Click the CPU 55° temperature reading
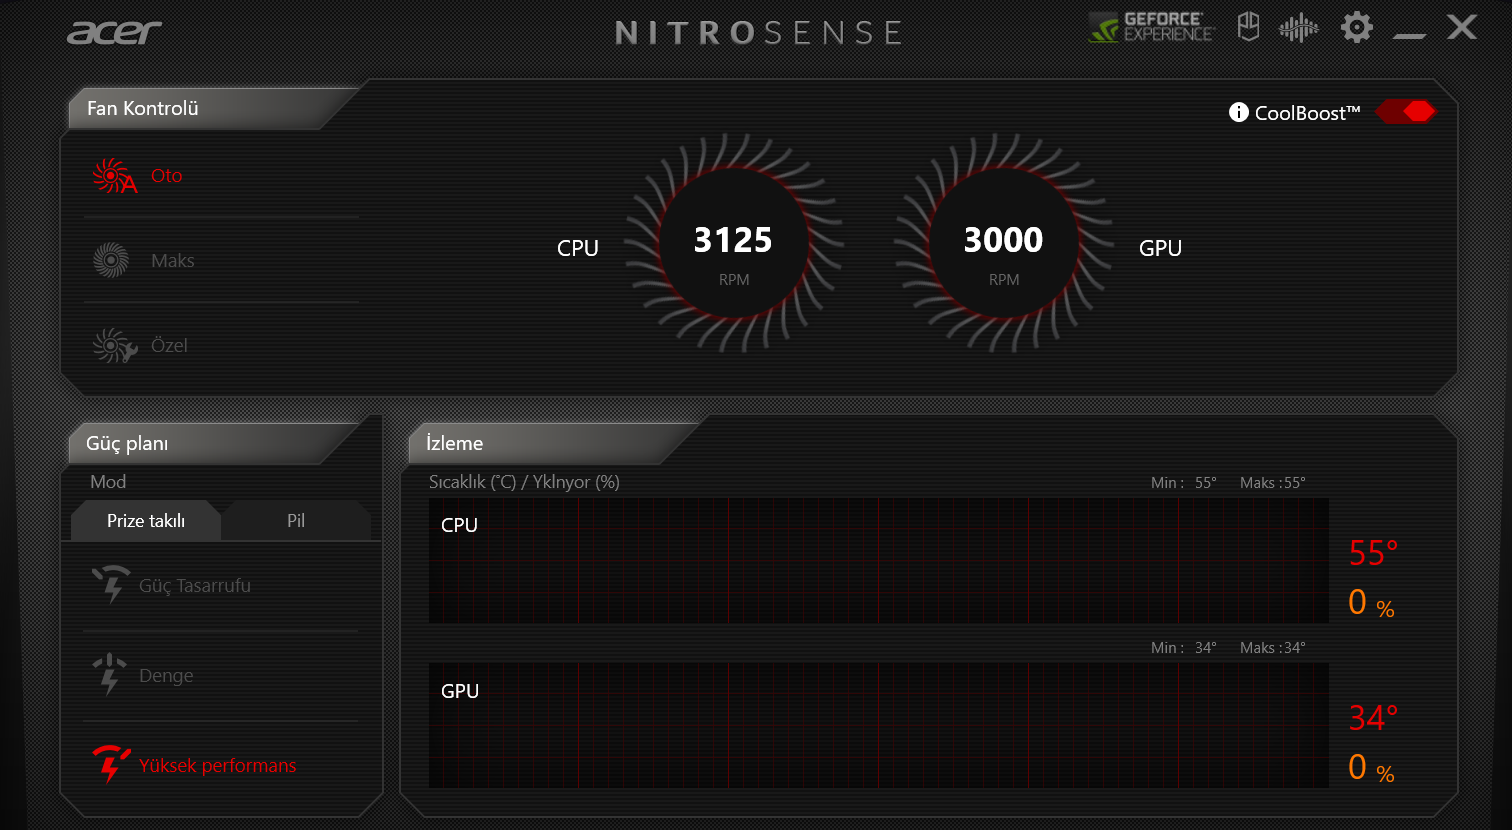This screenshot has width=1512, height=830. tap(1374, 552)
